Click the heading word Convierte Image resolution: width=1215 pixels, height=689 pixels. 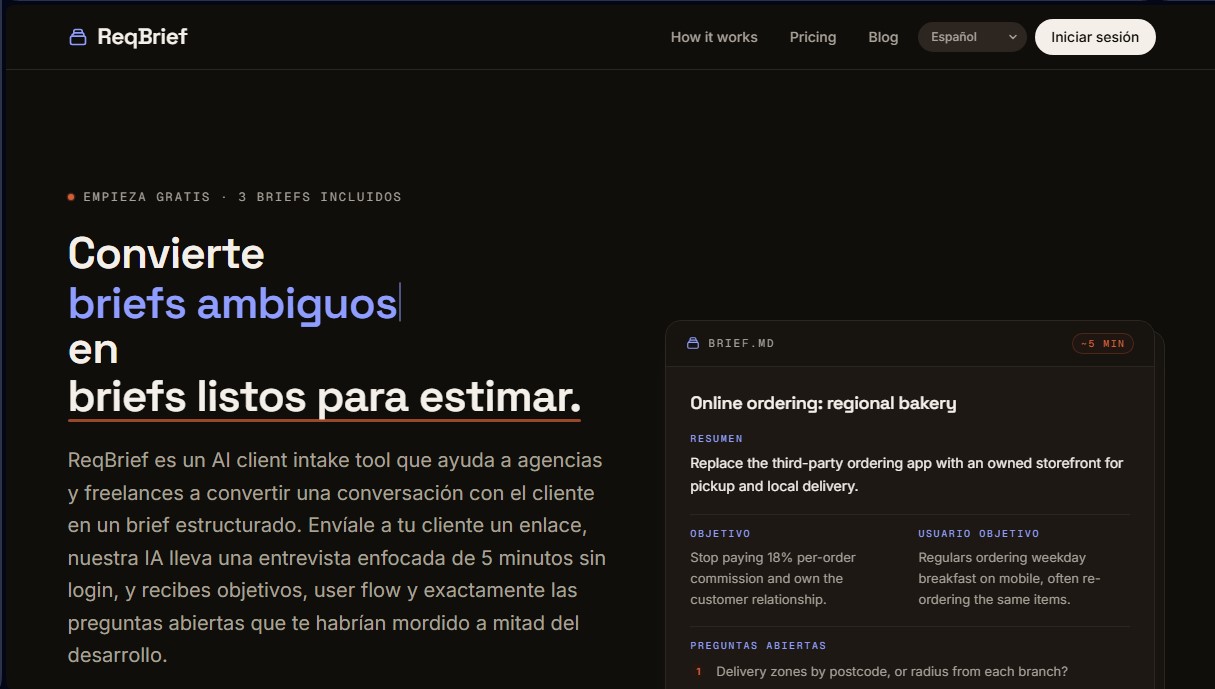coord(166,253)
